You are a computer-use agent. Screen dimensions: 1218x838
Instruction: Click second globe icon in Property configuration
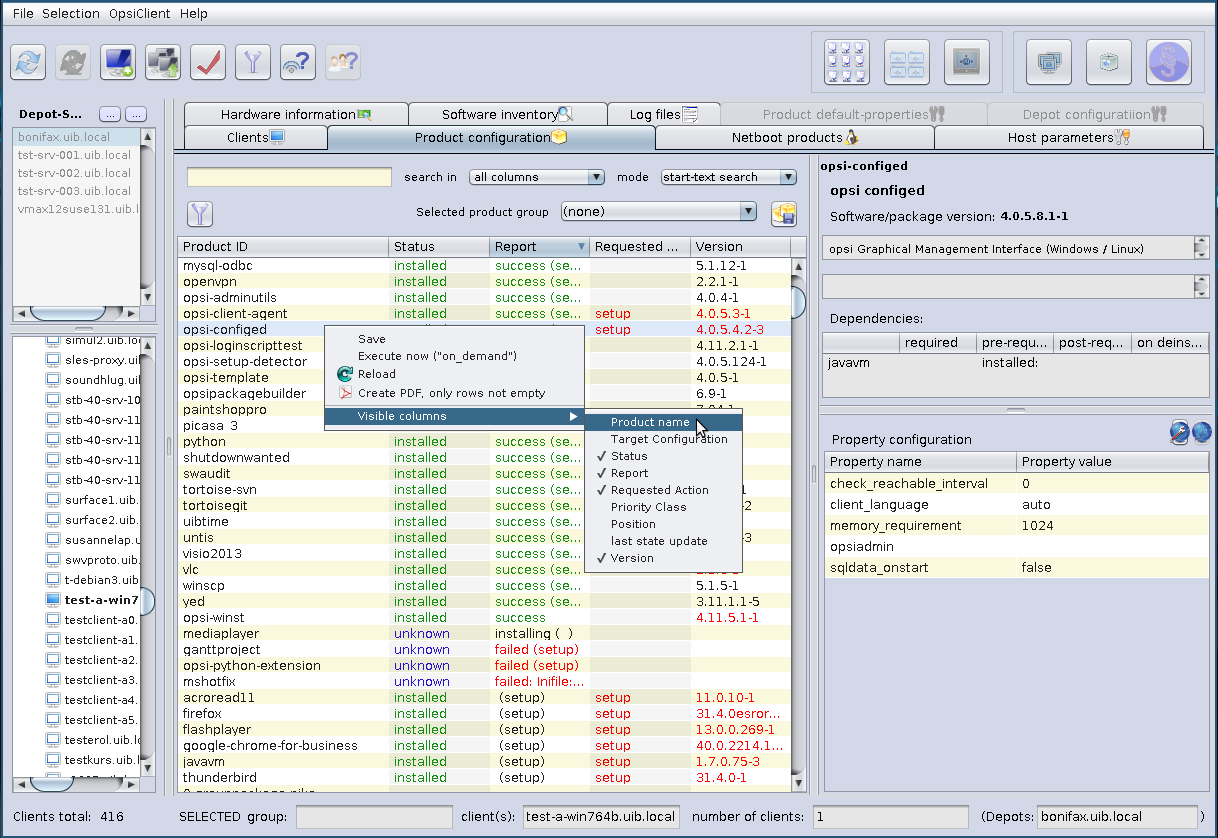[x=1202, y=432]
